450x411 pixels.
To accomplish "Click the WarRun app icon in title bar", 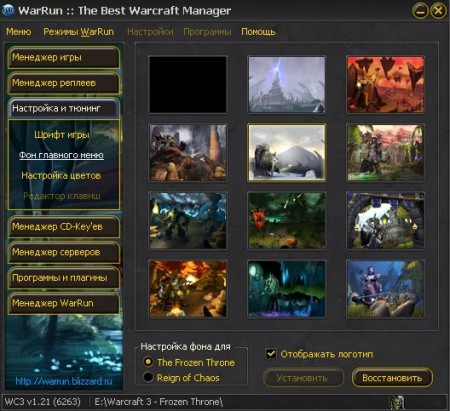I will tap(8, 10).
